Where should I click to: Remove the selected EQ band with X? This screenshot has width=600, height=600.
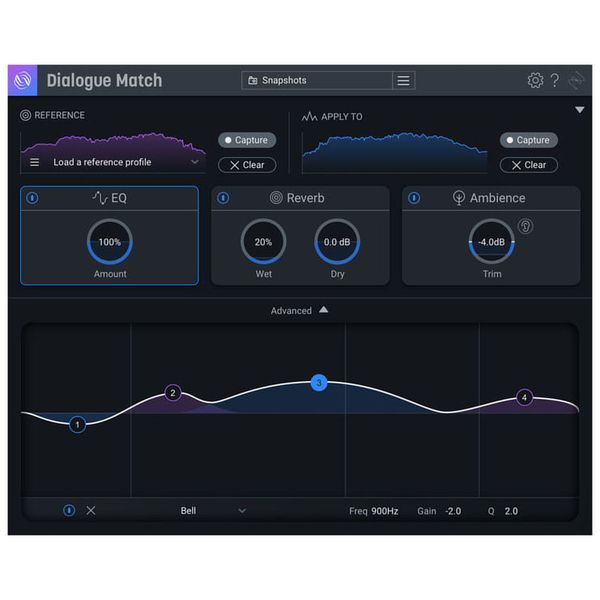coord(91,510)
